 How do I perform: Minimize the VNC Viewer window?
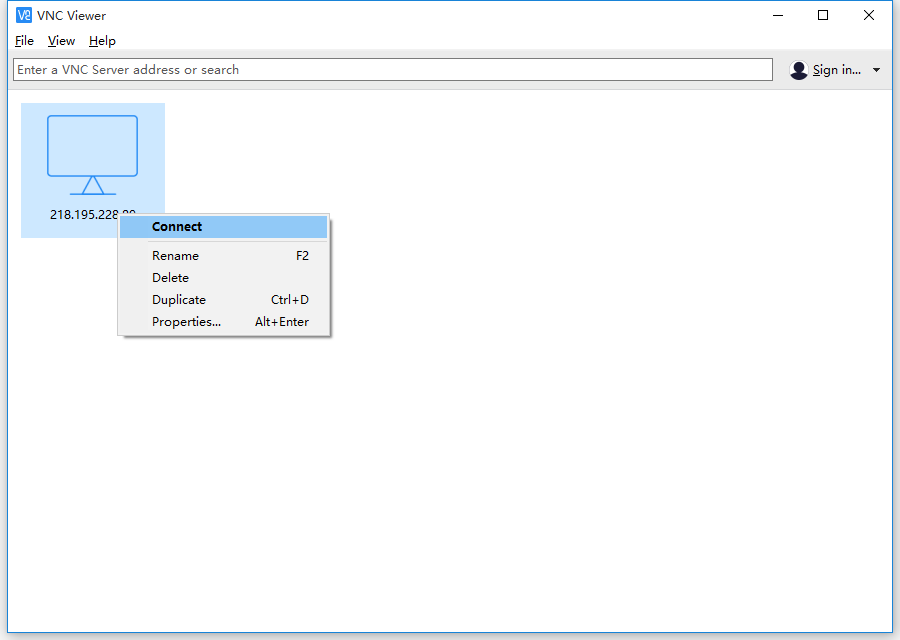click(778, 15)
